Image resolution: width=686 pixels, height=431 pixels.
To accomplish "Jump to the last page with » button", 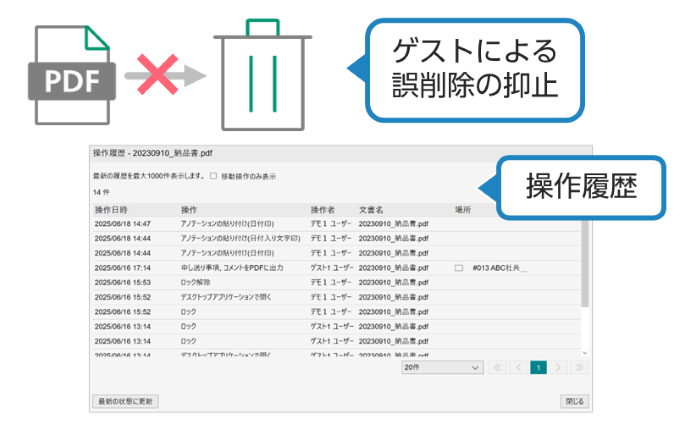I will [579, 367].
